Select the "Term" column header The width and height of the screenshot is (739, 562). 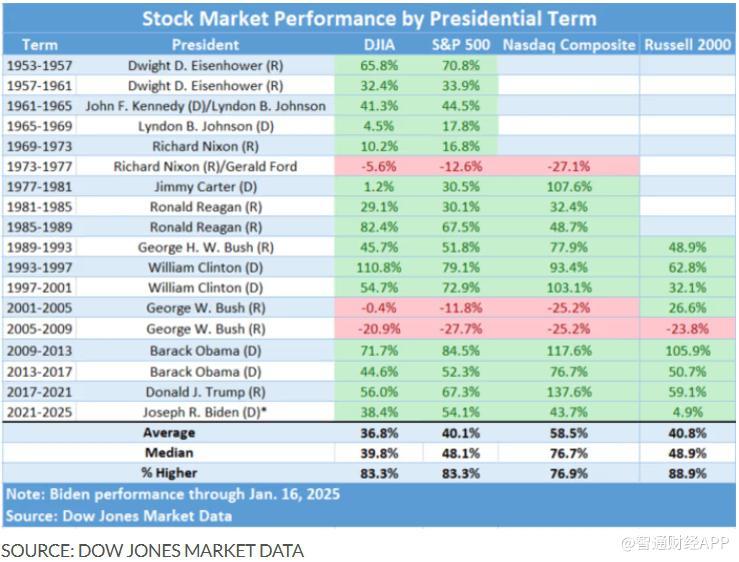40,45
